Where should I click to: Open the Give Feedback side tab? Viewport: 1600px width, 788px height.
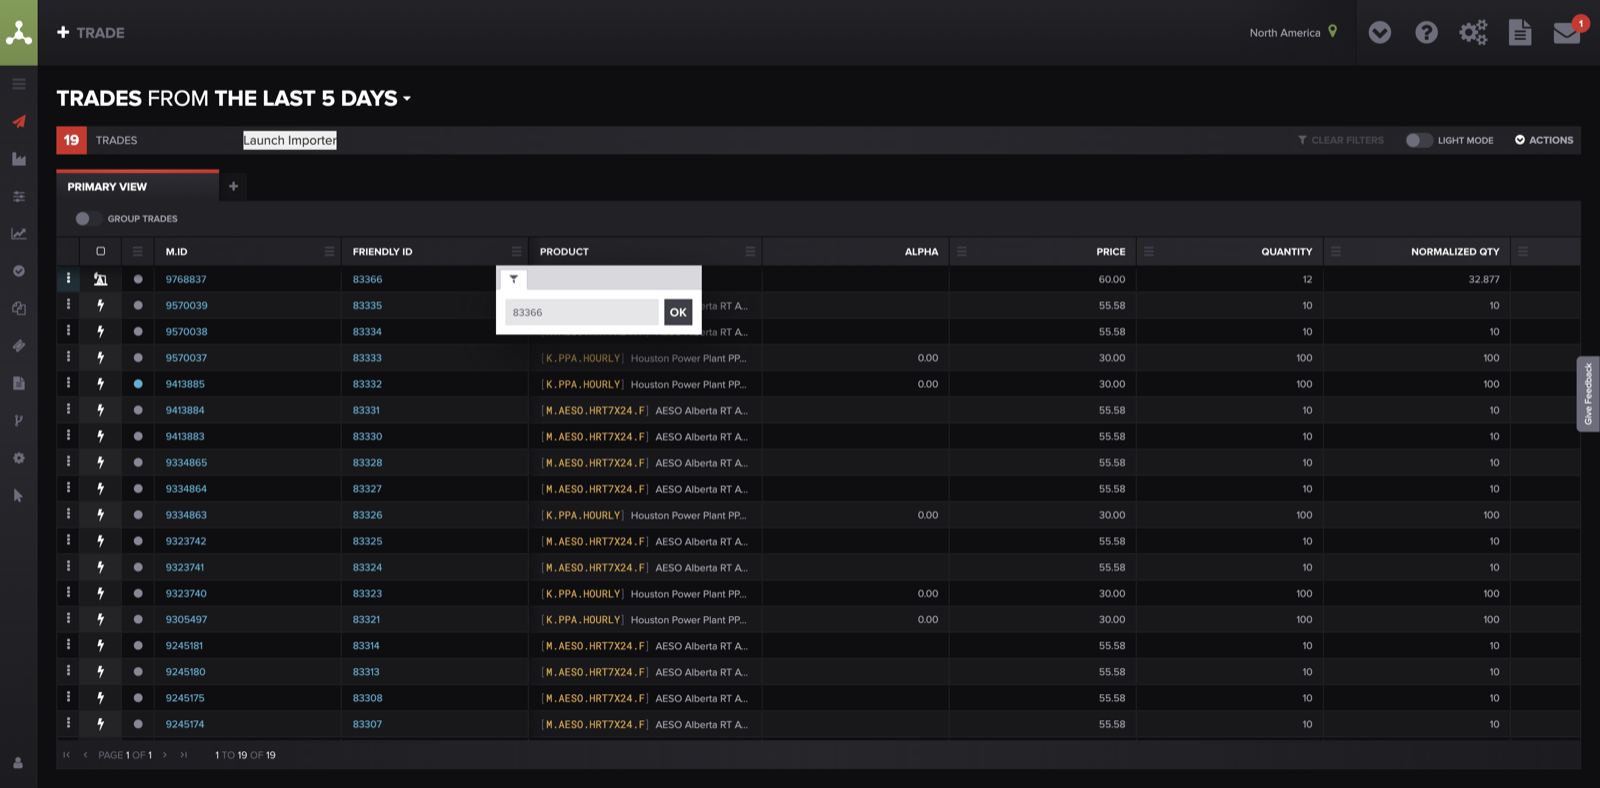1587,394
